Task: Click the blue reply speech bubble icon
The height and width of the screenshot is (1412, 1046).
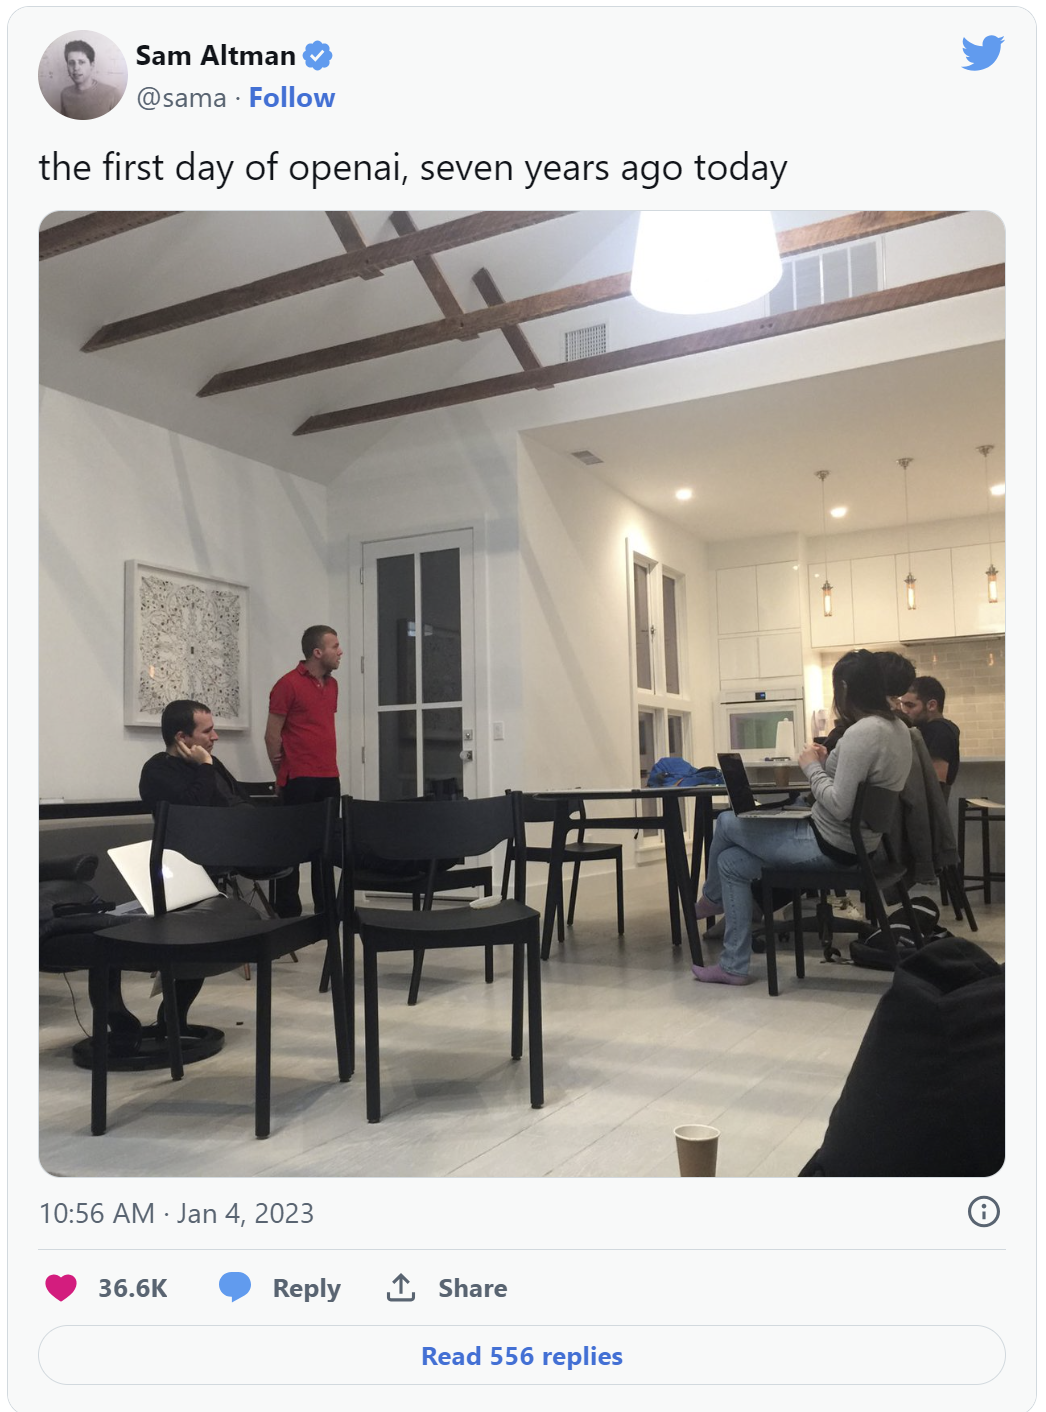Action: [x=235, y=1287]
